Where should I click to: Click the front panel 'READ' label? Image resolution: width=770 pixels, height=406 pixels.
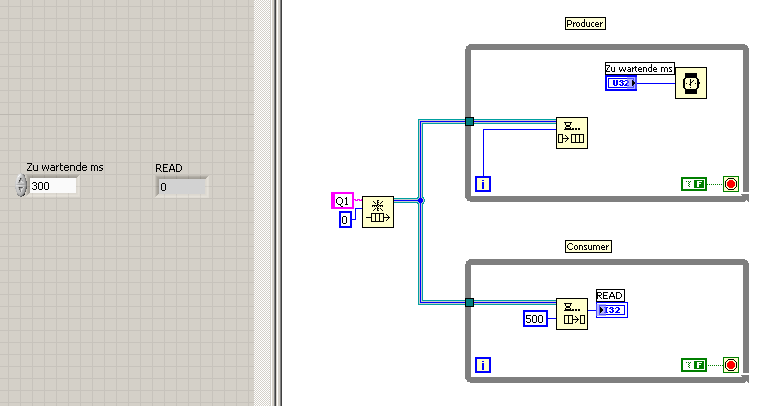[168, 168]
